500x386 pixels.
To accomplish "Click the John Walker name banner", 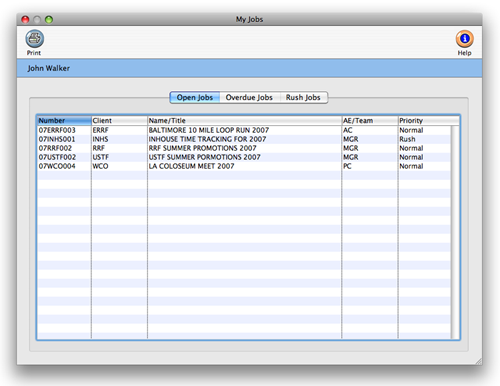I will [249, 68].
